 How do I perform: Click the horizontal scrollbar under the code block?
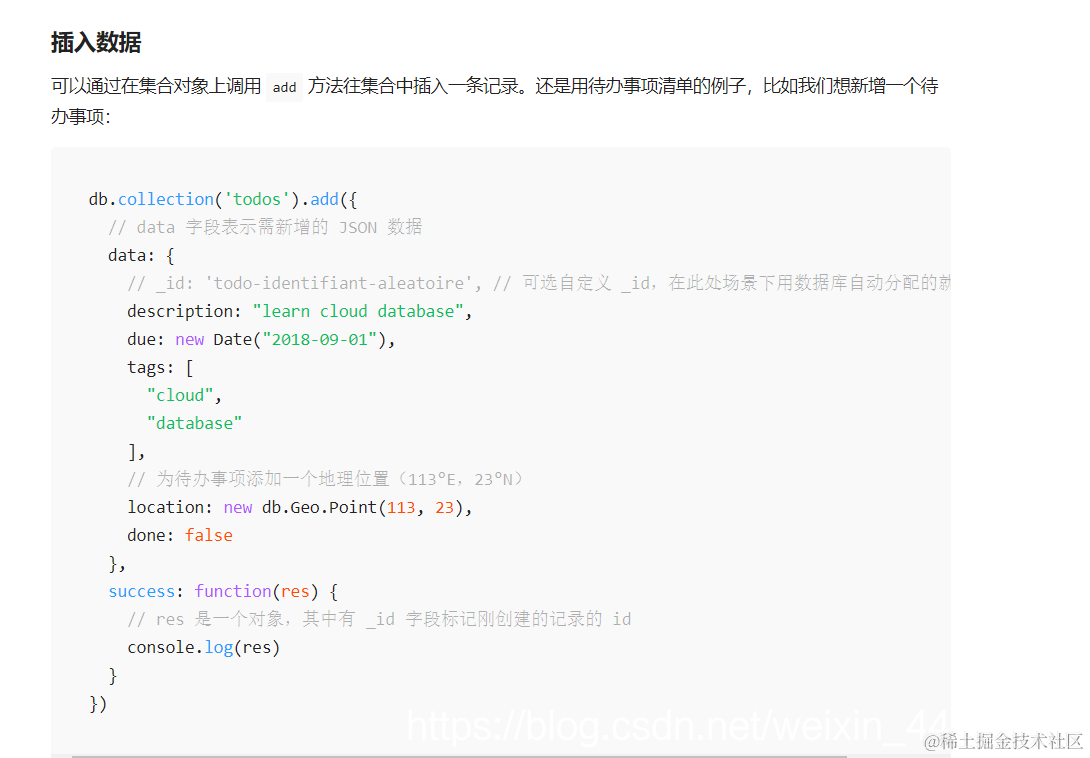(x=459, y=756)
